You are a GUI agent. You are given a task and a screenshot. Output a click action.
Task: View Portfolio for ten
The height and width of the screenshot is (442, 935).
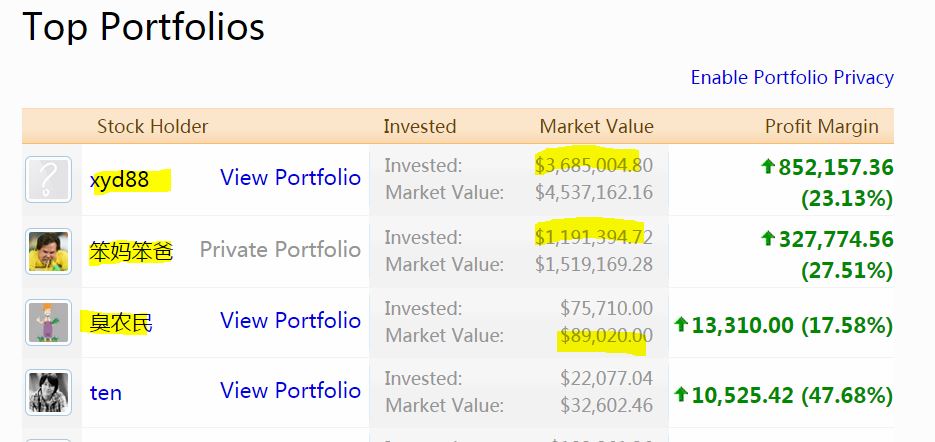[x=290, y=390]
